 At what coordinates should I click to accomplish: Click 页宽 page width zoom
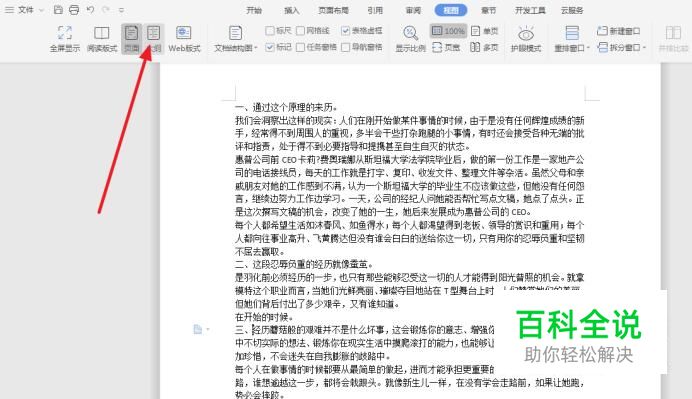coord(446,47)
